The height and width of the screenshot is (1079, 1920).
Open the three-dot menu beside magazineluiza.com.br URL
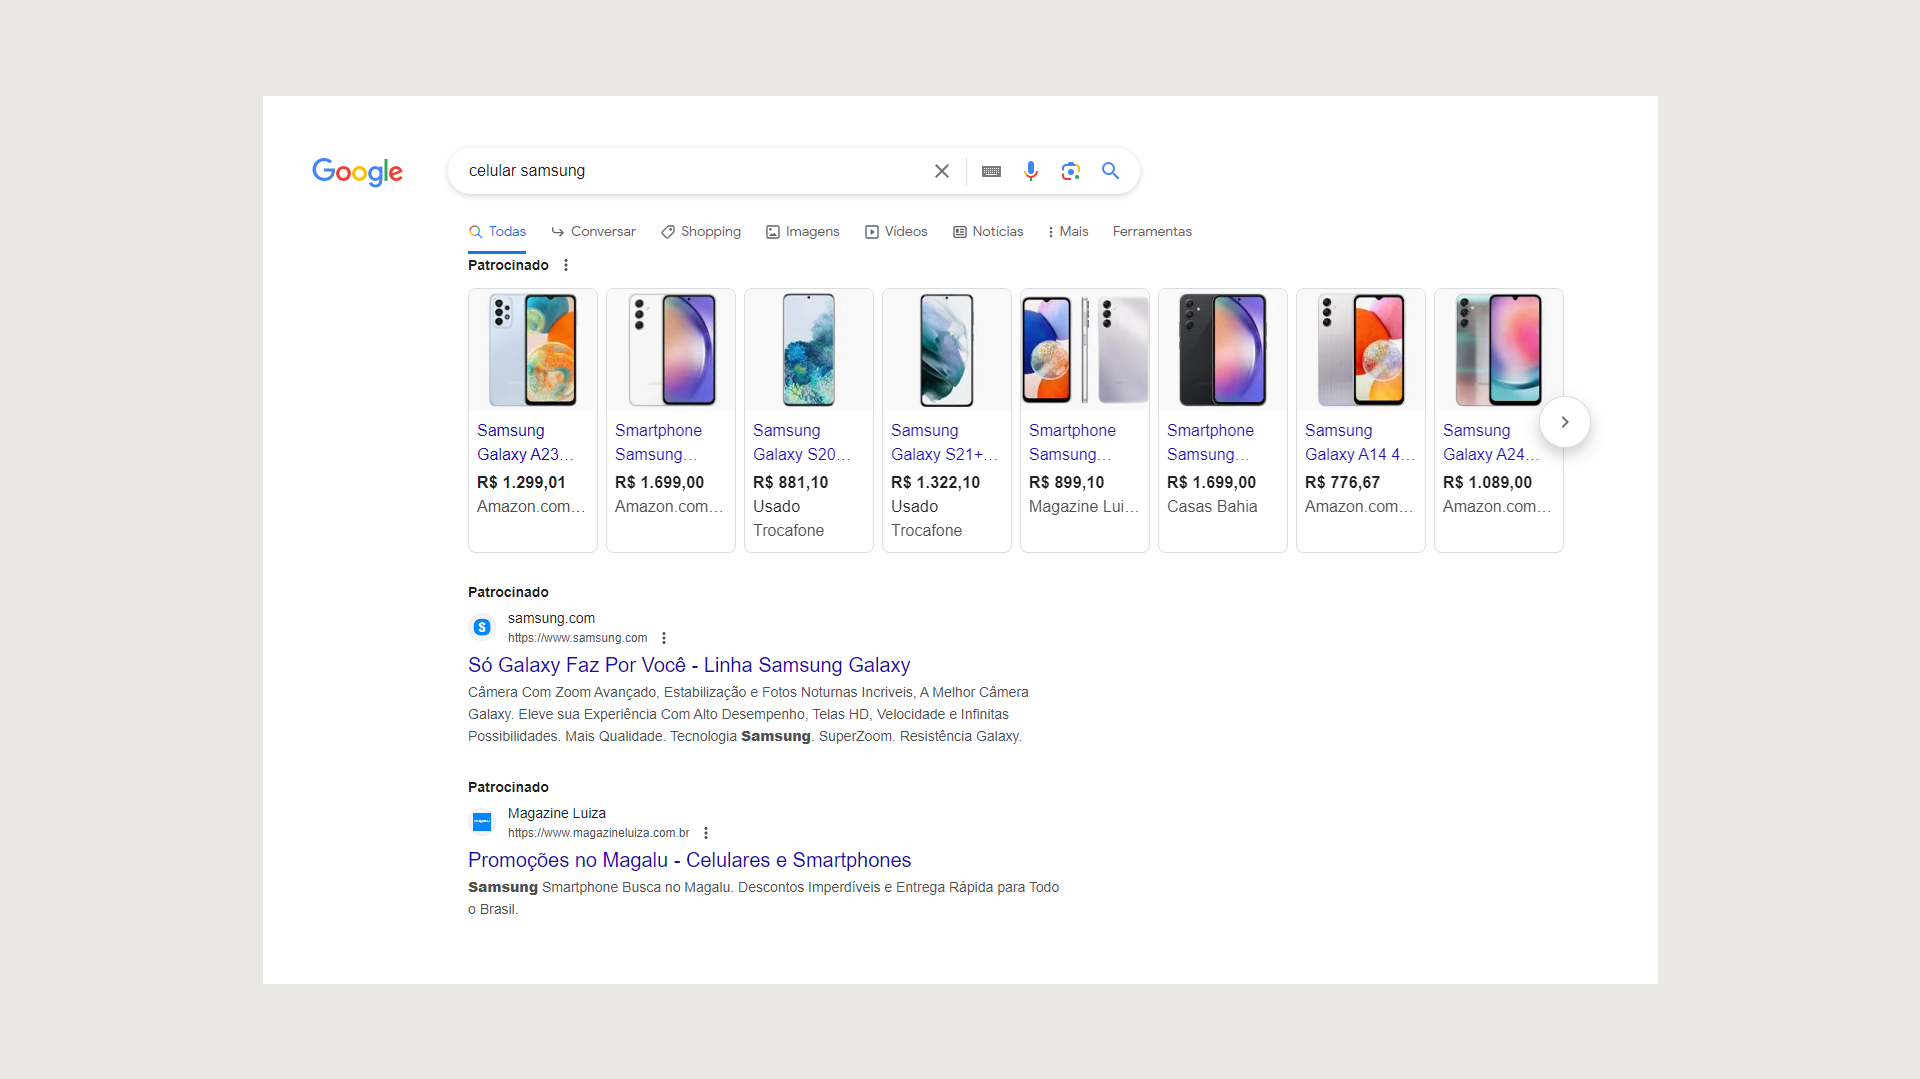[x=706, y=833]
